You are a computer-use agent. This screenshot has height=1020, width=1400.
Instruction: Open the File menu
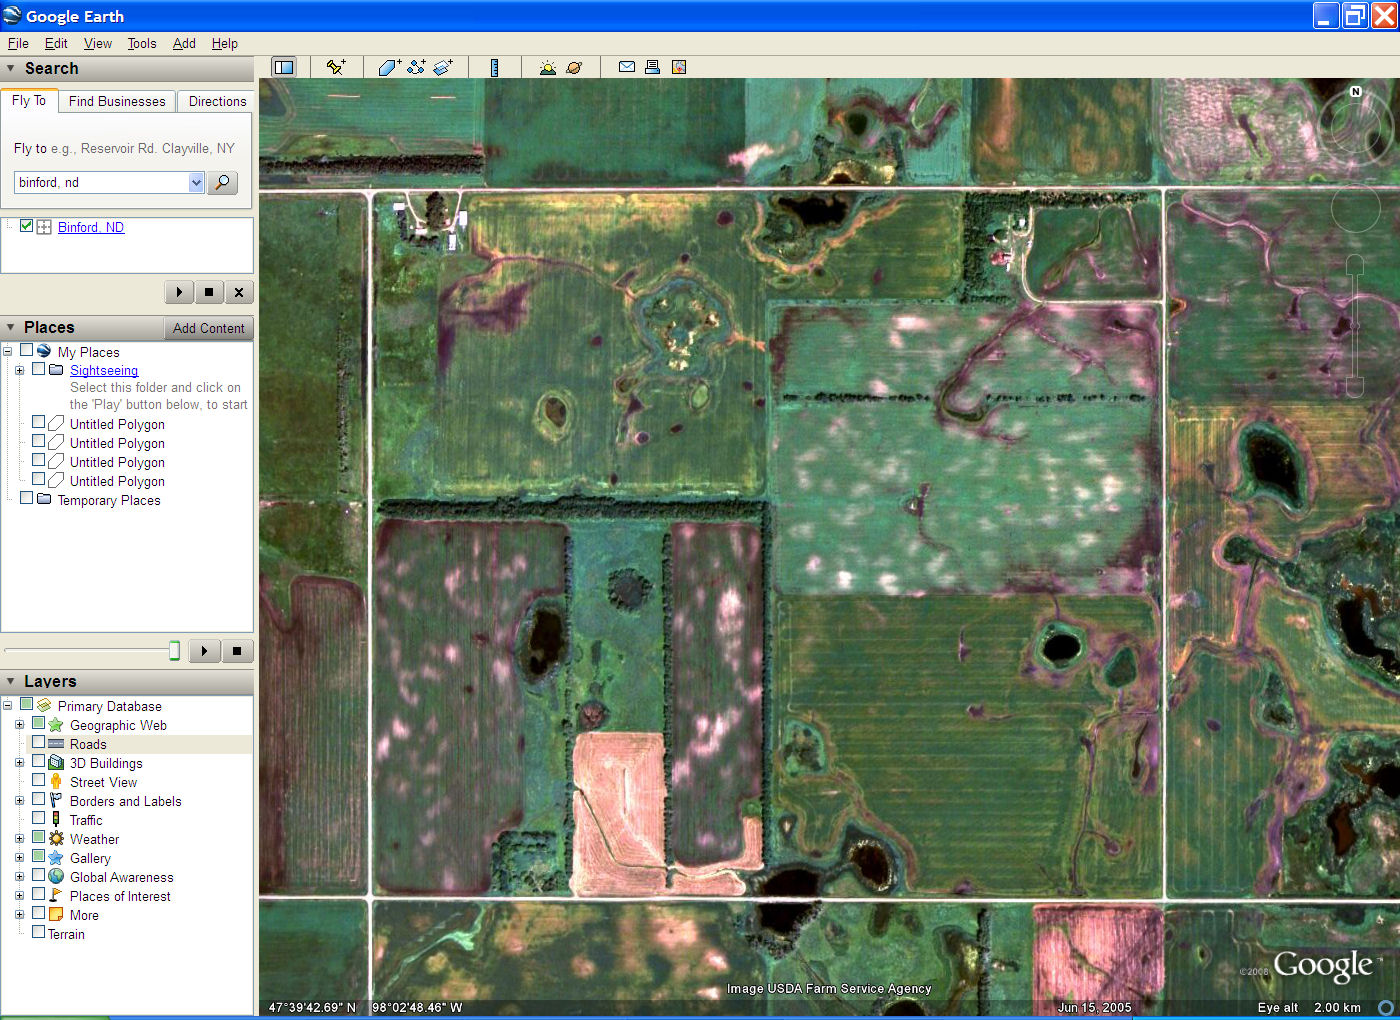[x=18, y=43]
